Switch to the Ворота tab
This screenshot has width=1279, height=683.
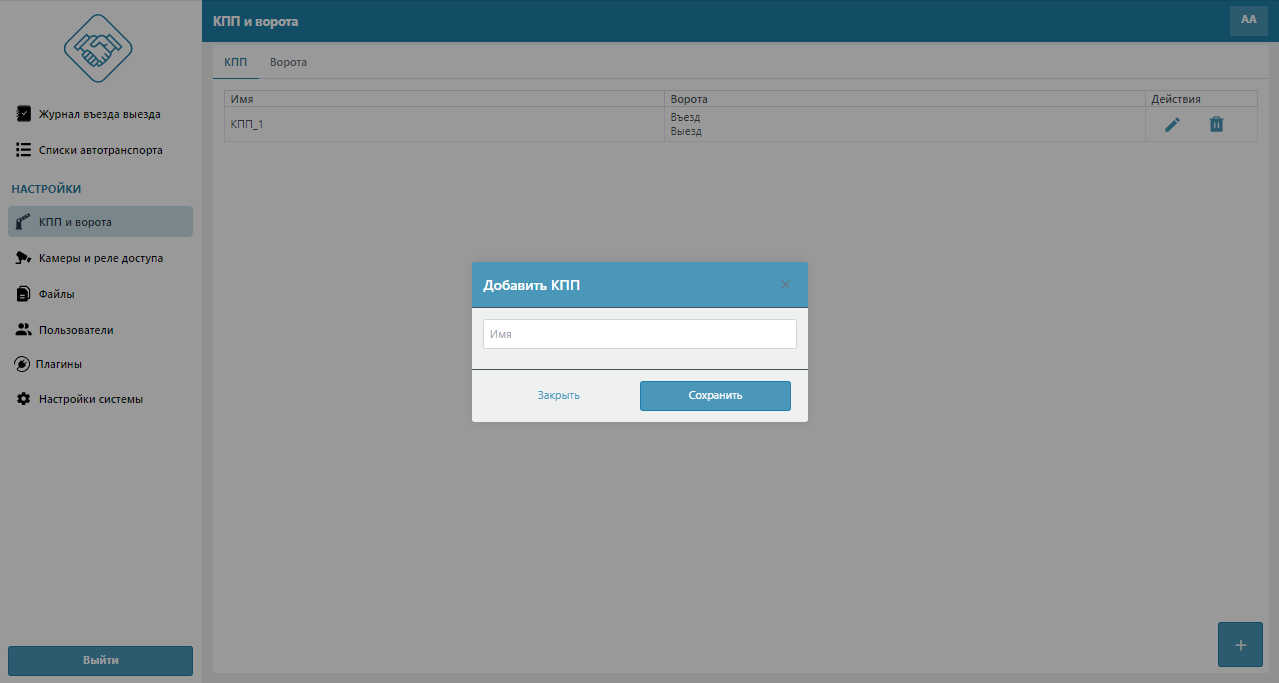[x=288, y=62]
